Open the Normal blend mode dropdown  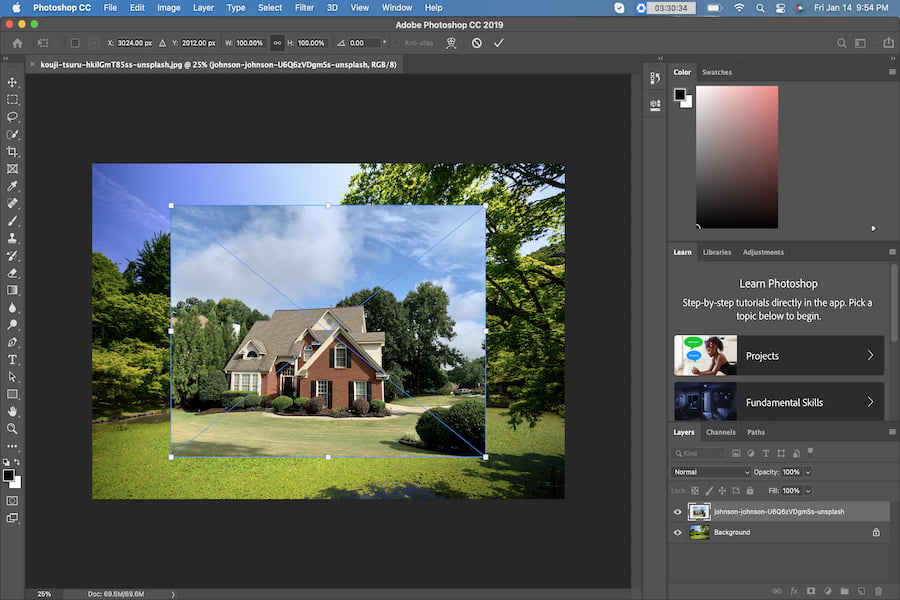pos(710,471)
